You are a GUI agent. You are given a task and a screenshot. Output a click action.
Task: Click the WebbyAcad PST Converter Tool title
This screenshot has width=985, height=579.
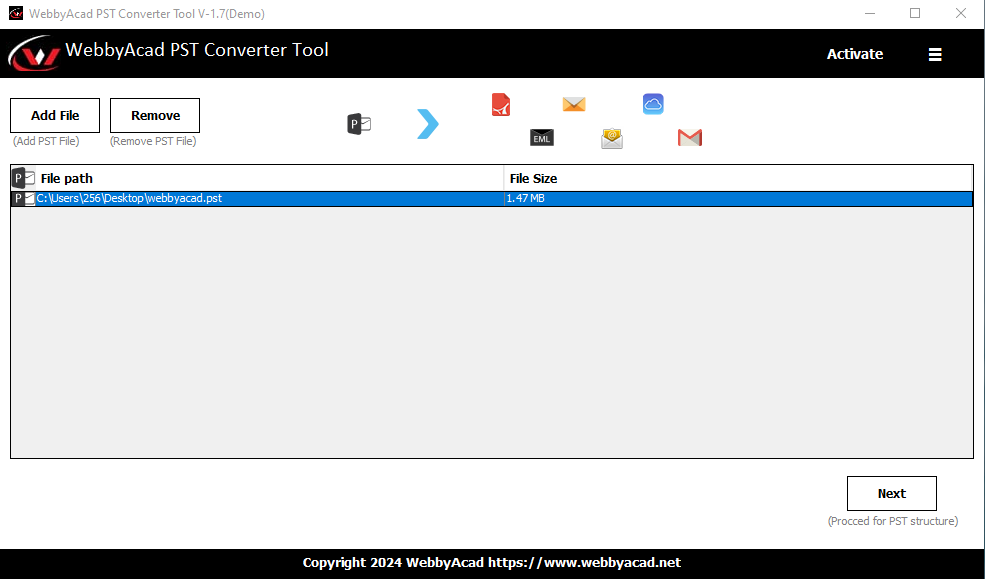197,50
